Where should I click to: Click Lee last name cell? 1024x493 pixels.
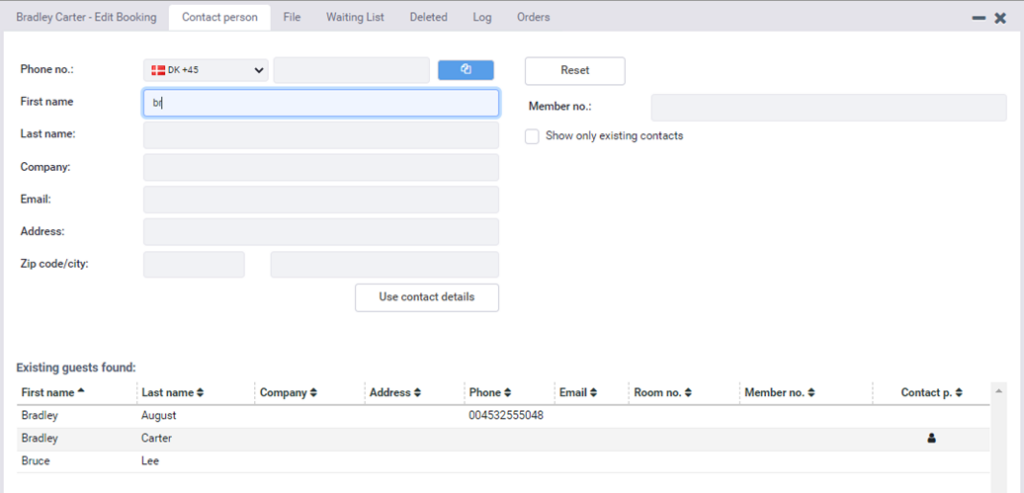150,461
